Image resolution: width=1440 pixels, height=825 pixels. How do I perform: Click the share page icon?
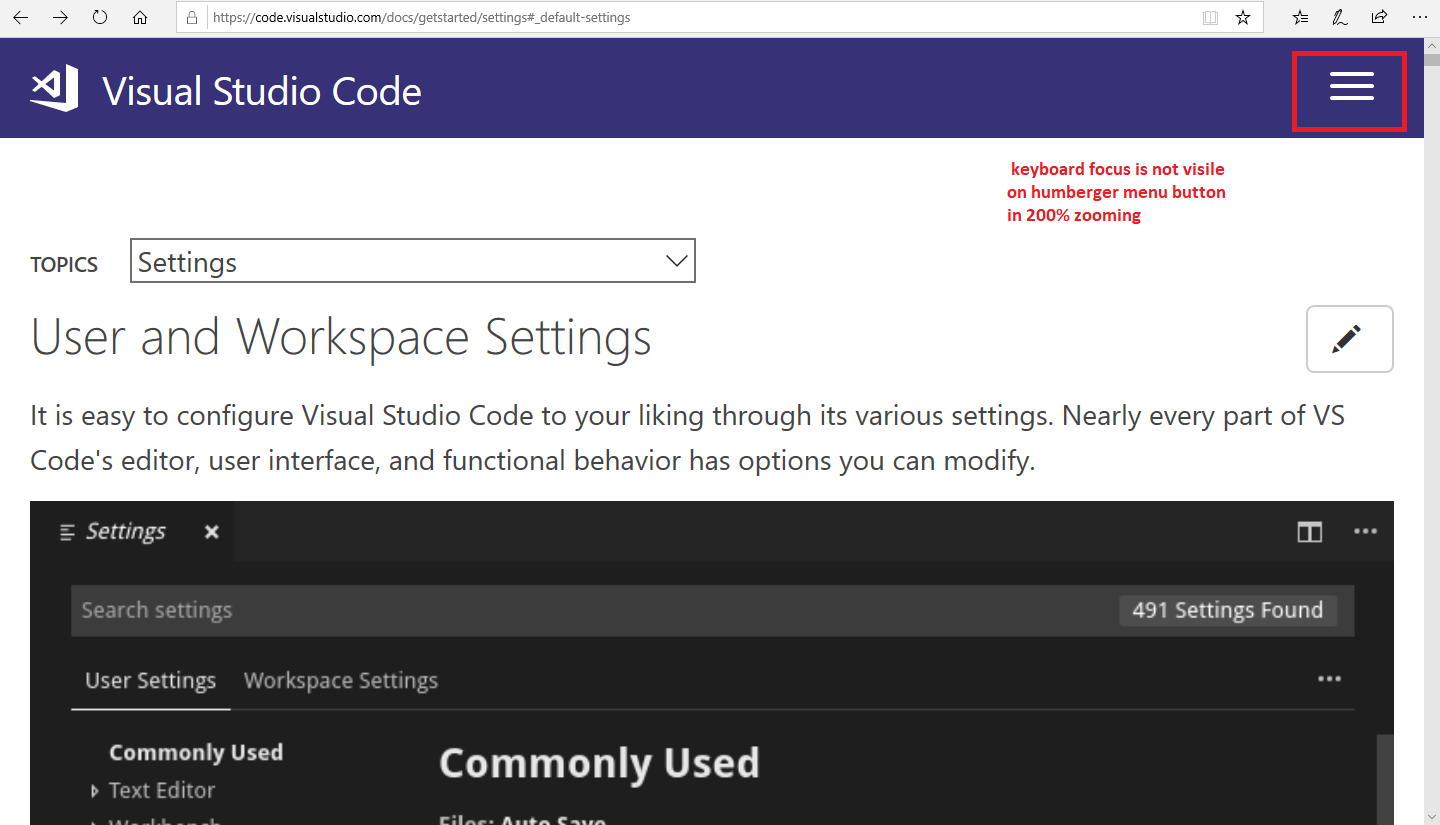1379,17
